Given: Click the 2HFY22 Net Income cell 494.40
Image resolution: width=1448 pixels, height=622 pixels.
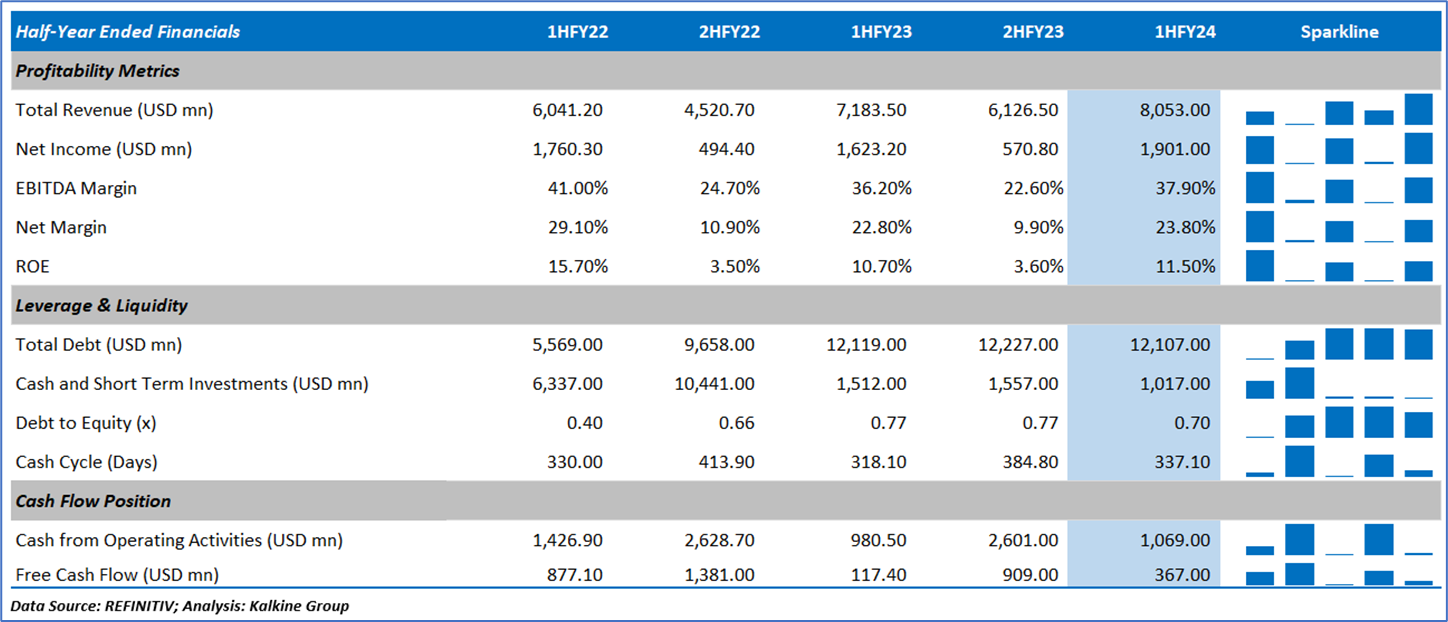Looking at the screenshot, I should 724,149.
